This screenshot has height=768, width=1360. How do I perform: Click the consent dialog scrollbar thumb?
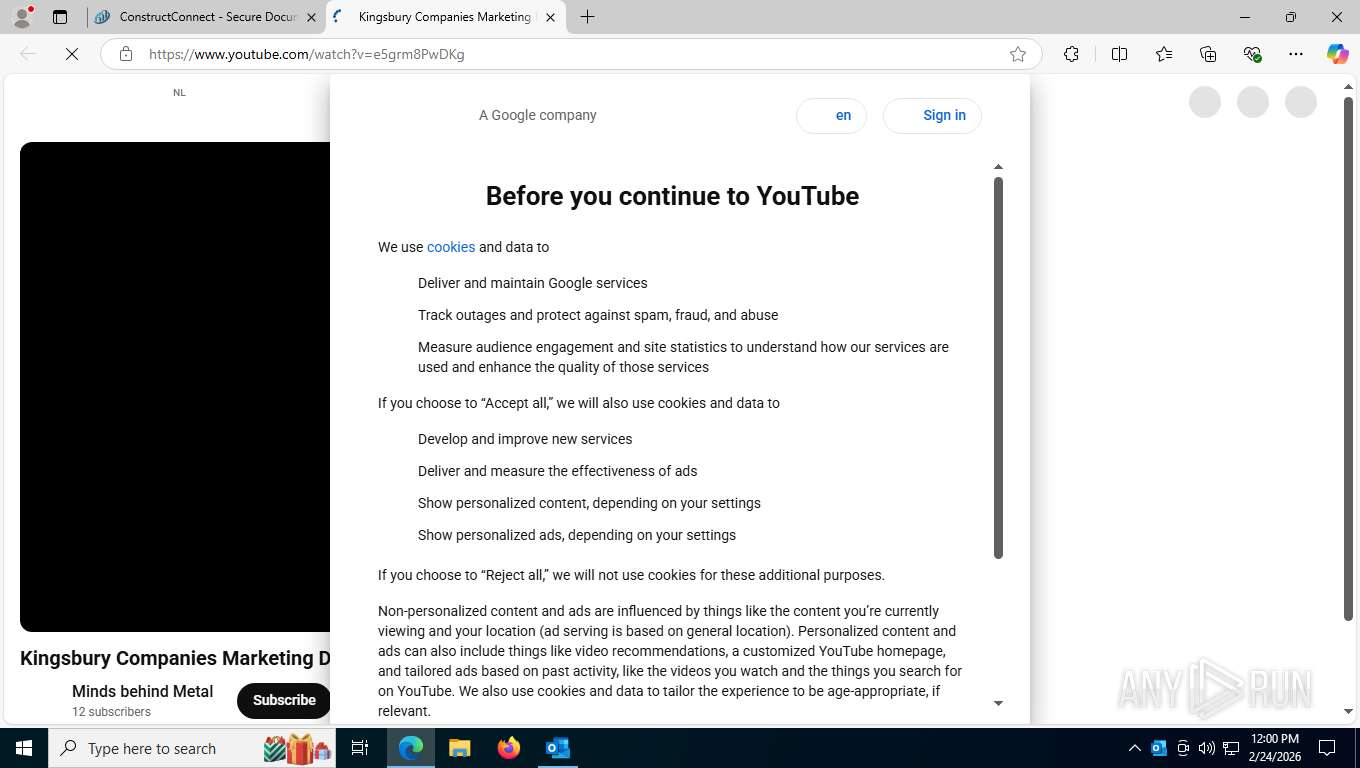pyautogui.click(x=998, y=368)
